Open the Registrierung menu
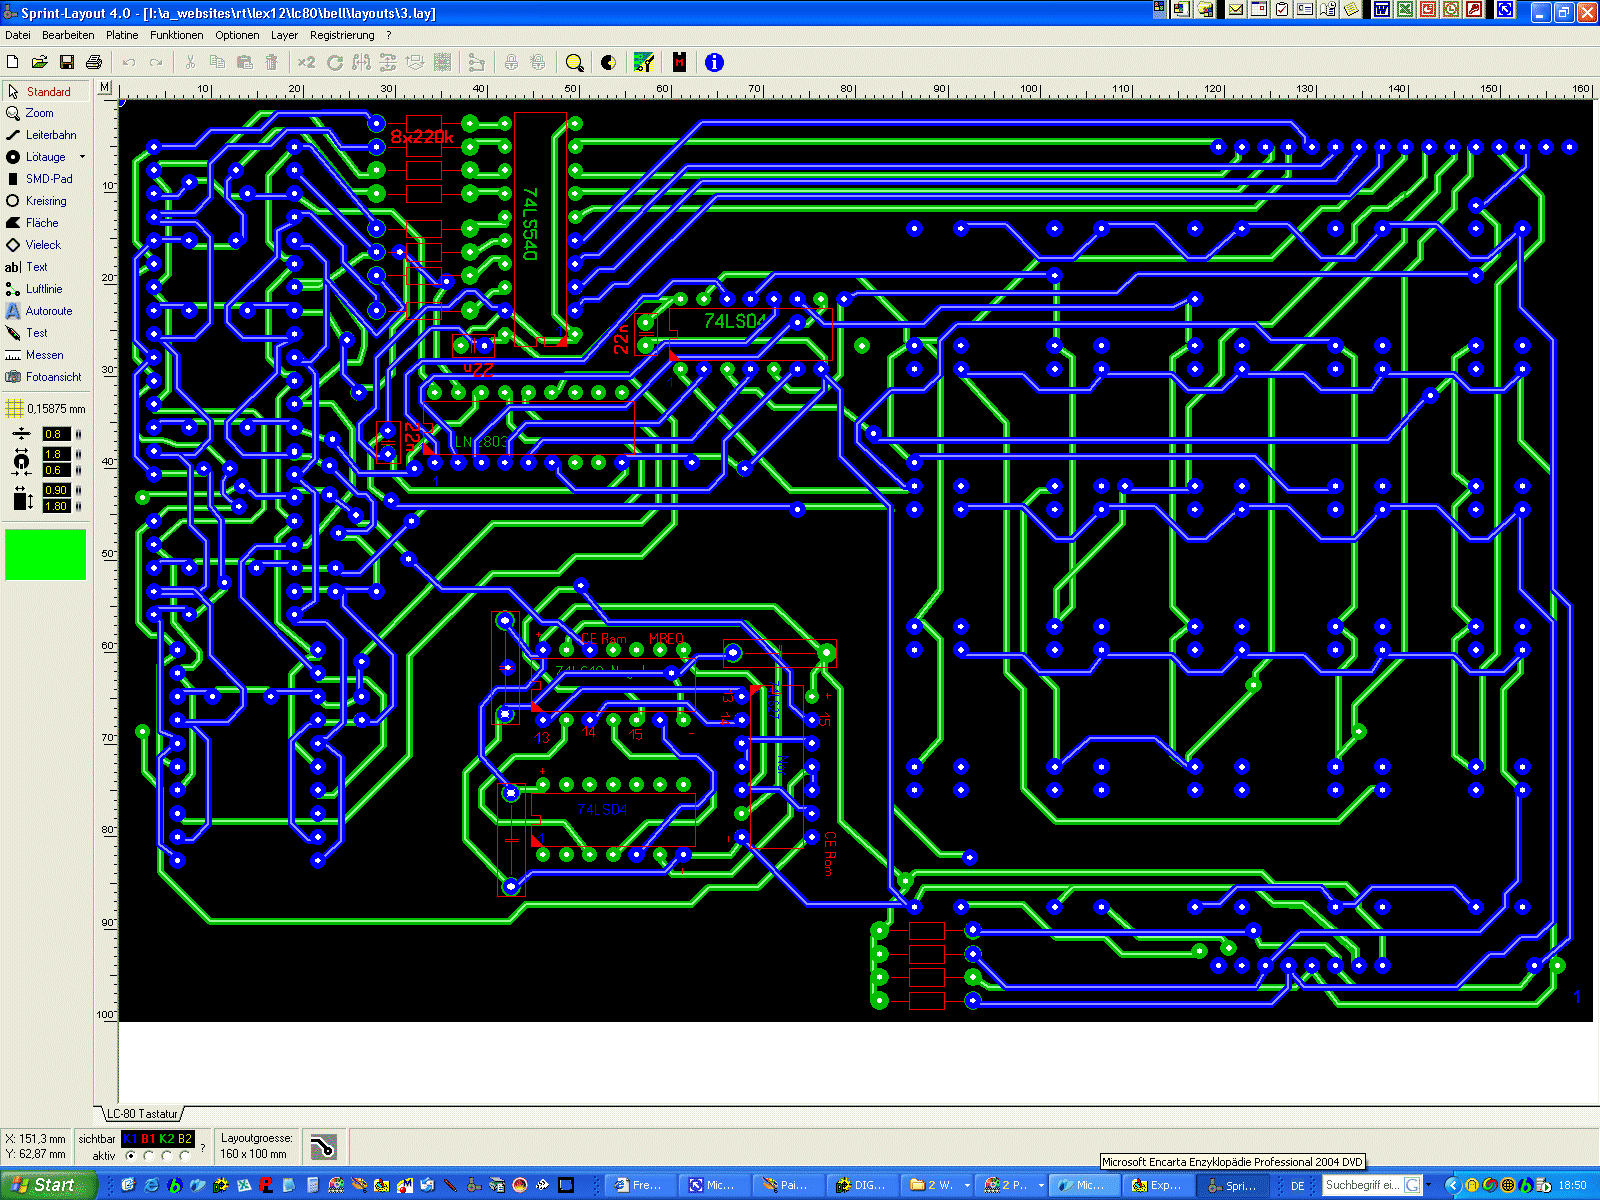Screen dimensions: 1600x1200 [342, 35]
